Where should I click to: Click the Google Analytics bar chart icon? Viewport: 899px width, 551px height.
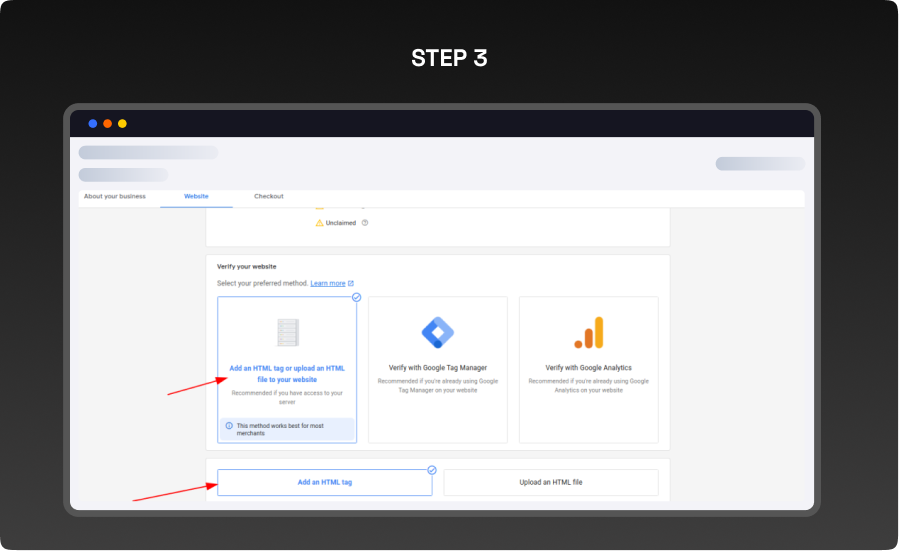pyautogui.click(x=588, y=332)
